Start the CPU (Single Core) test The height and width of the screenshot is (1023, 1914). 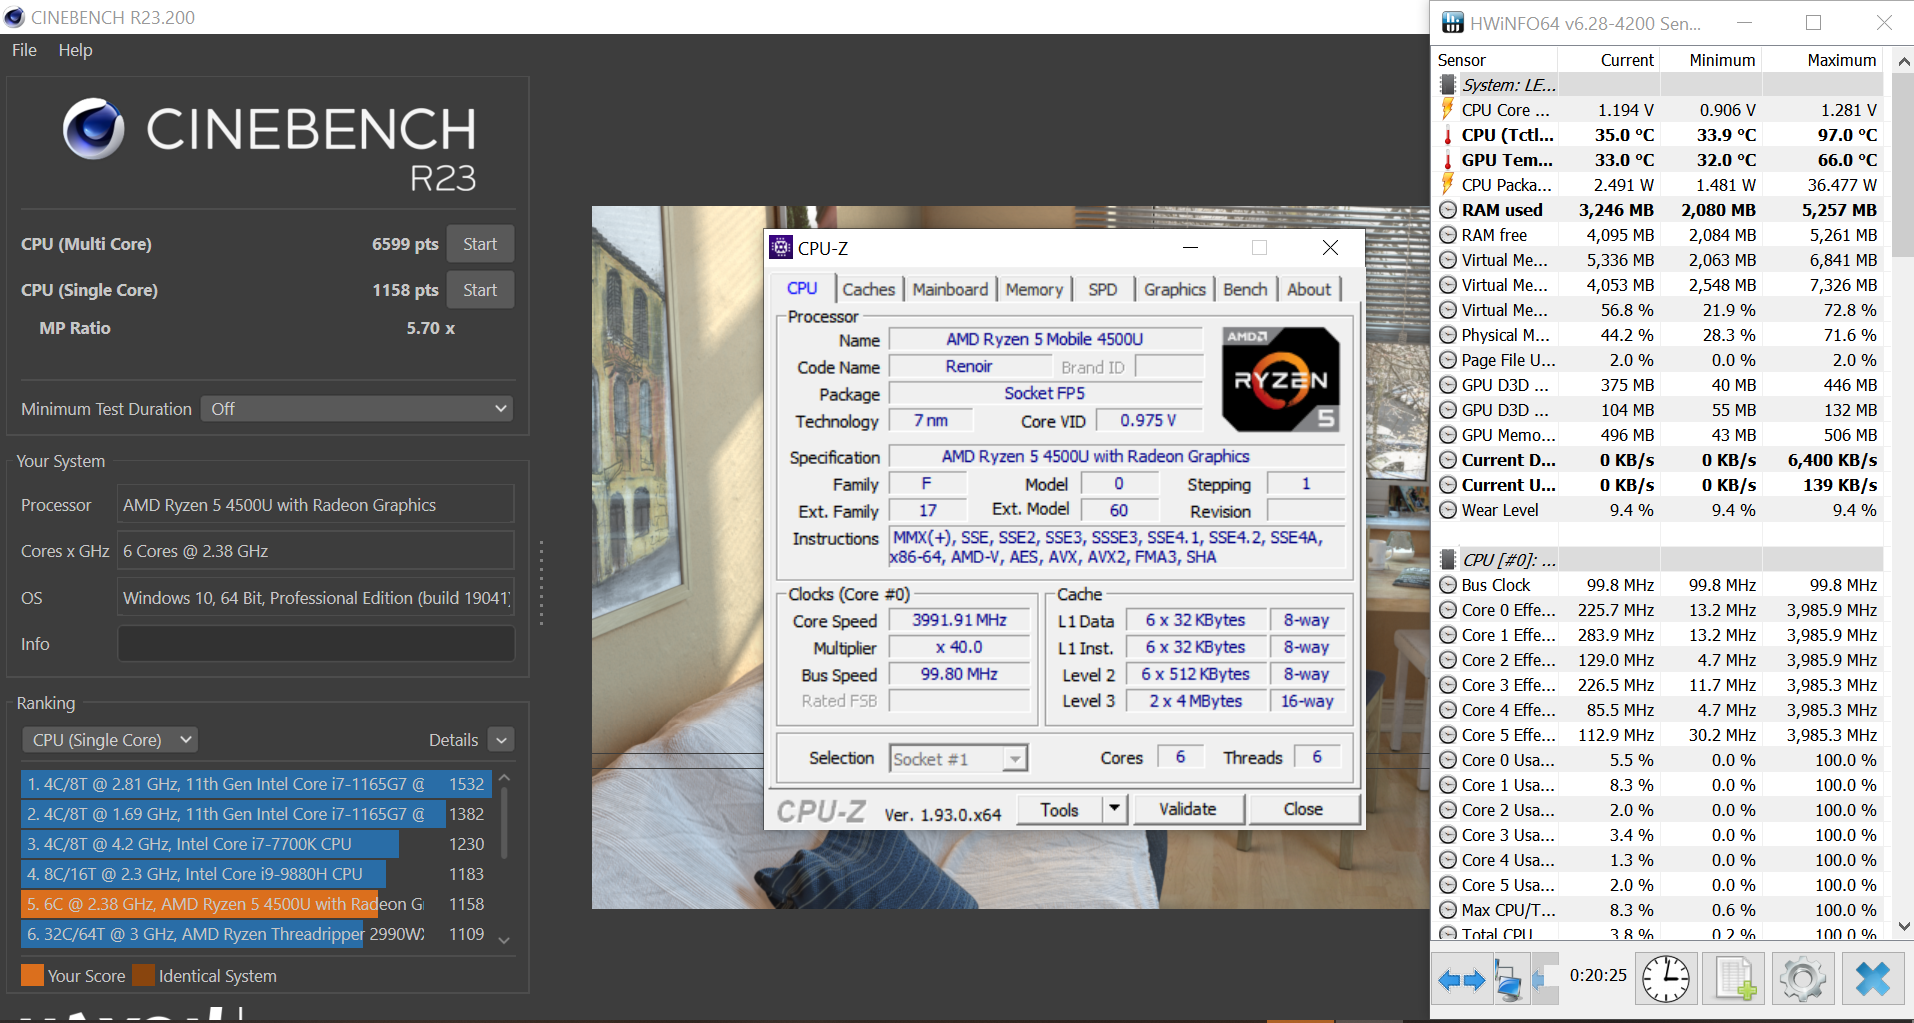click(x=480, y=290)
